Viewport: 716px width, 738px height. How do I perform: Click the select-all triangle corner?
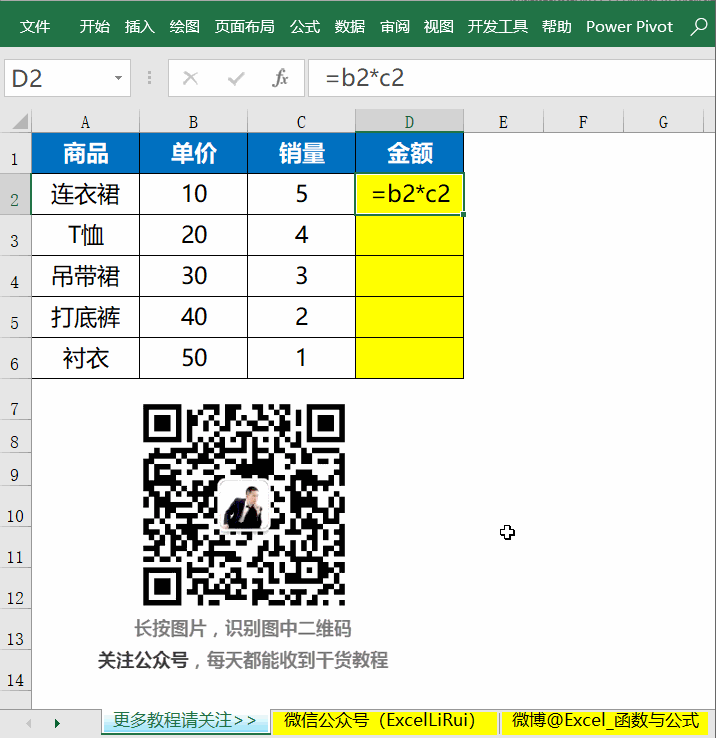pos(19,121)
